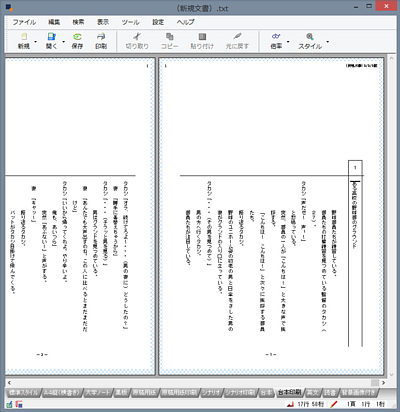Click the 保存 (Save) icon
400x412 pixels.
[77, 36]
